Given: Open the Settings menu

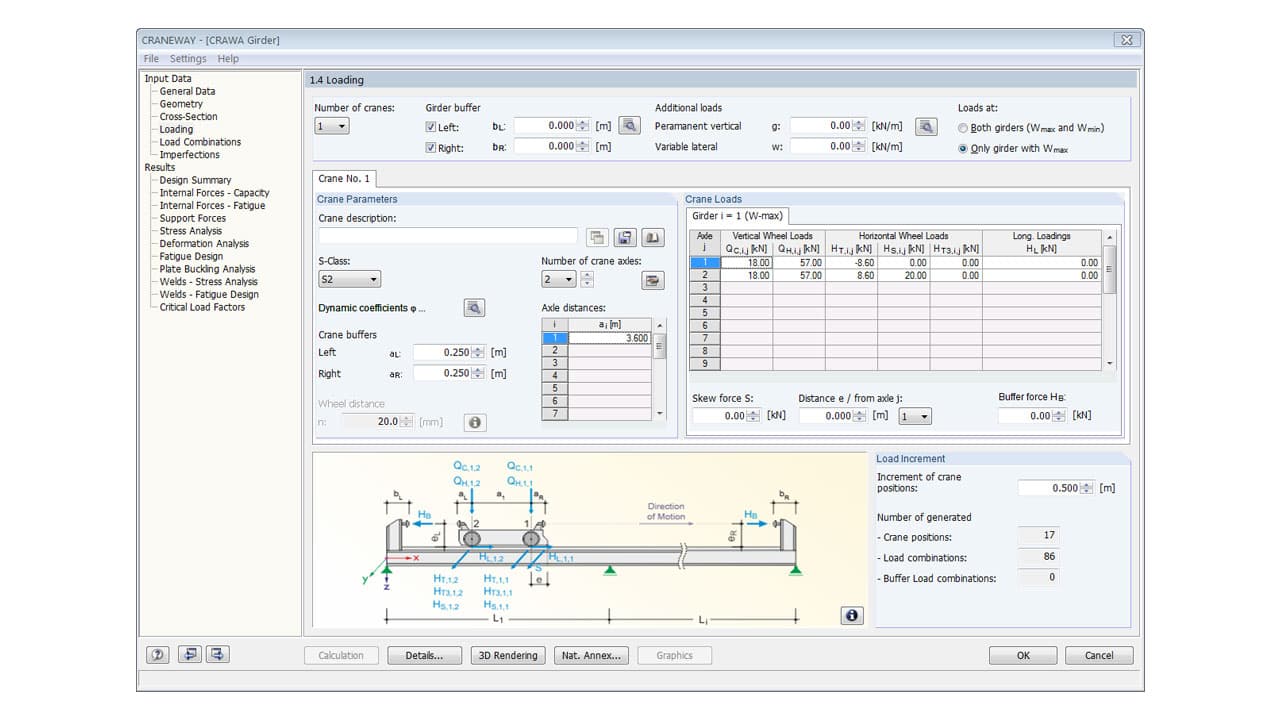Looking at the screenshot, I should 187,59.
